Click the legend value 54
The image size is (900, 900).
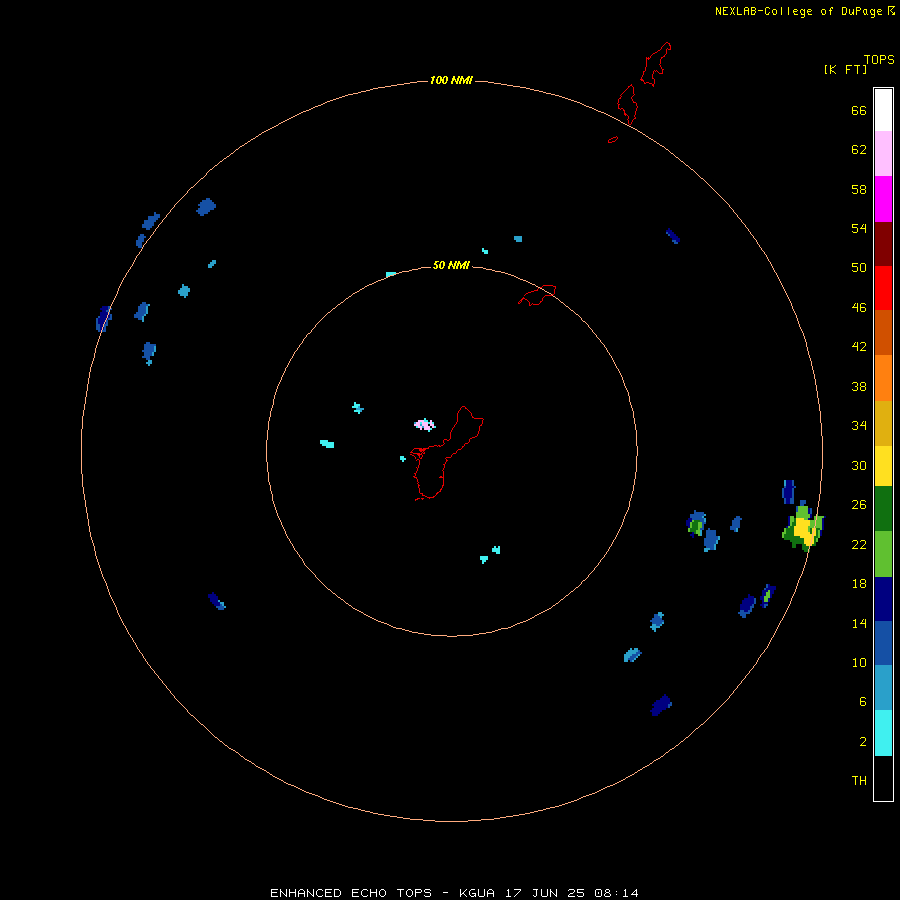point(859,228)
